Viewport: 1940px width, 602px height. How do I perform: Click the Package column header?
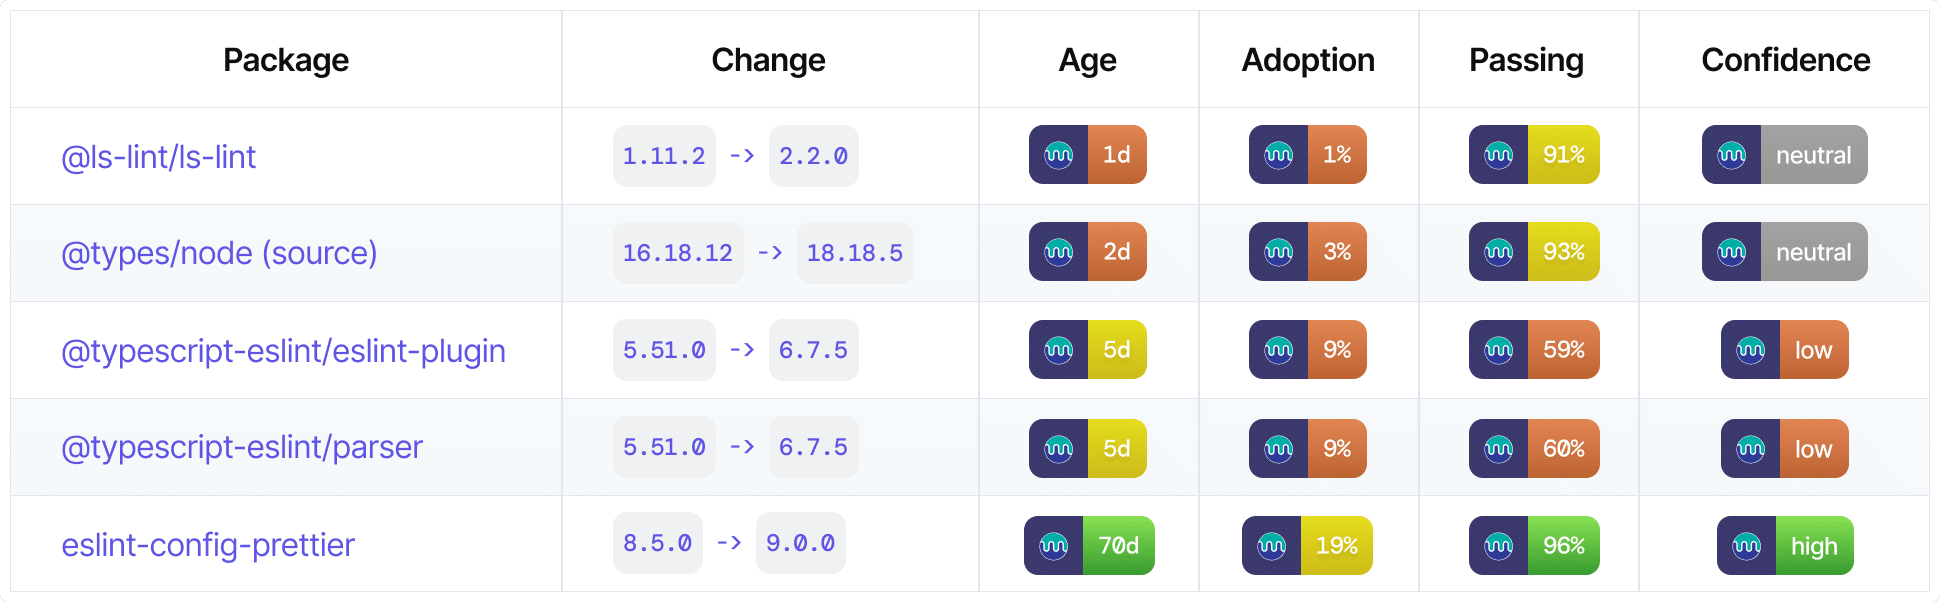click(x=286, y=59)
